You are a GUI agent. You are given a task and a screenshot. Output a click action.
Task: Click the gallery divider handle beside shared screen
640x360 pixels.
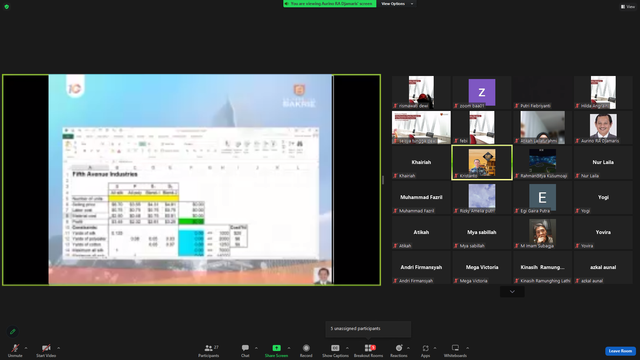pos(383,180)
